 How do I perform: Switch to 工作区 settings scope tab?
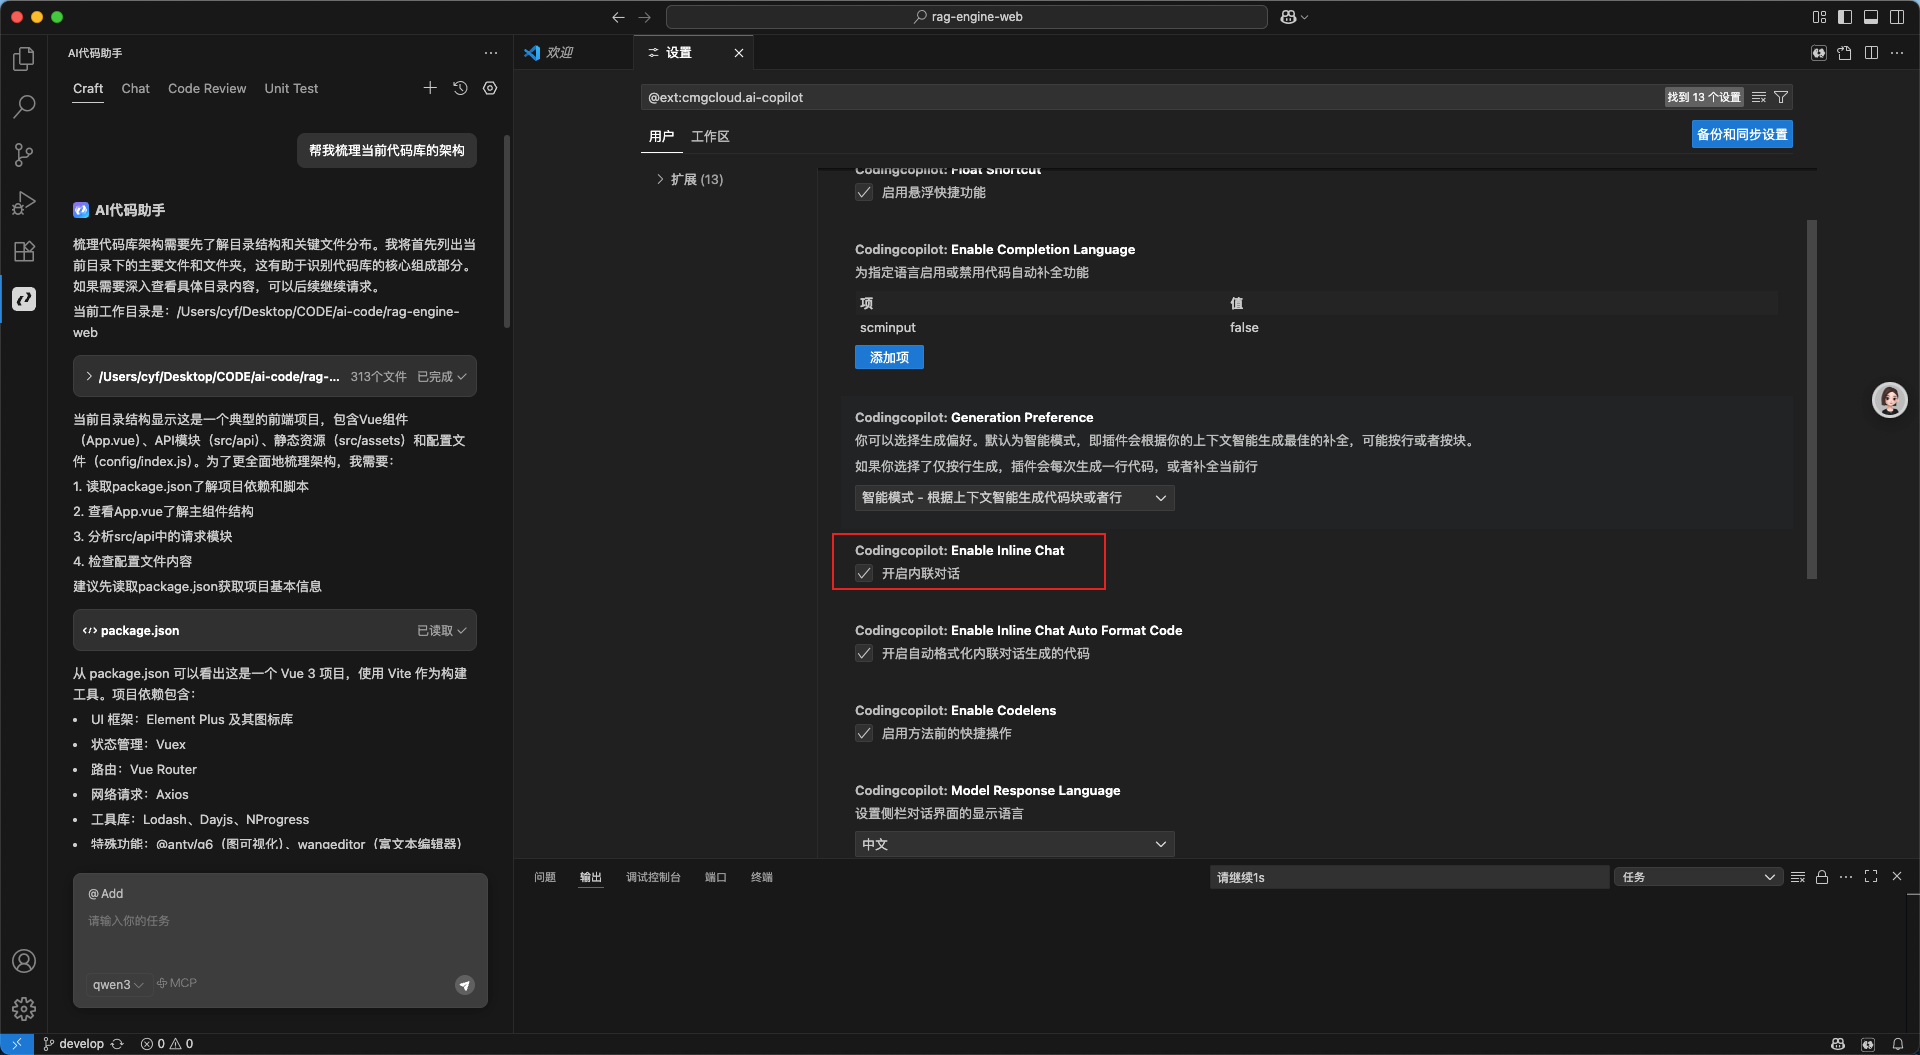point(710,136)
